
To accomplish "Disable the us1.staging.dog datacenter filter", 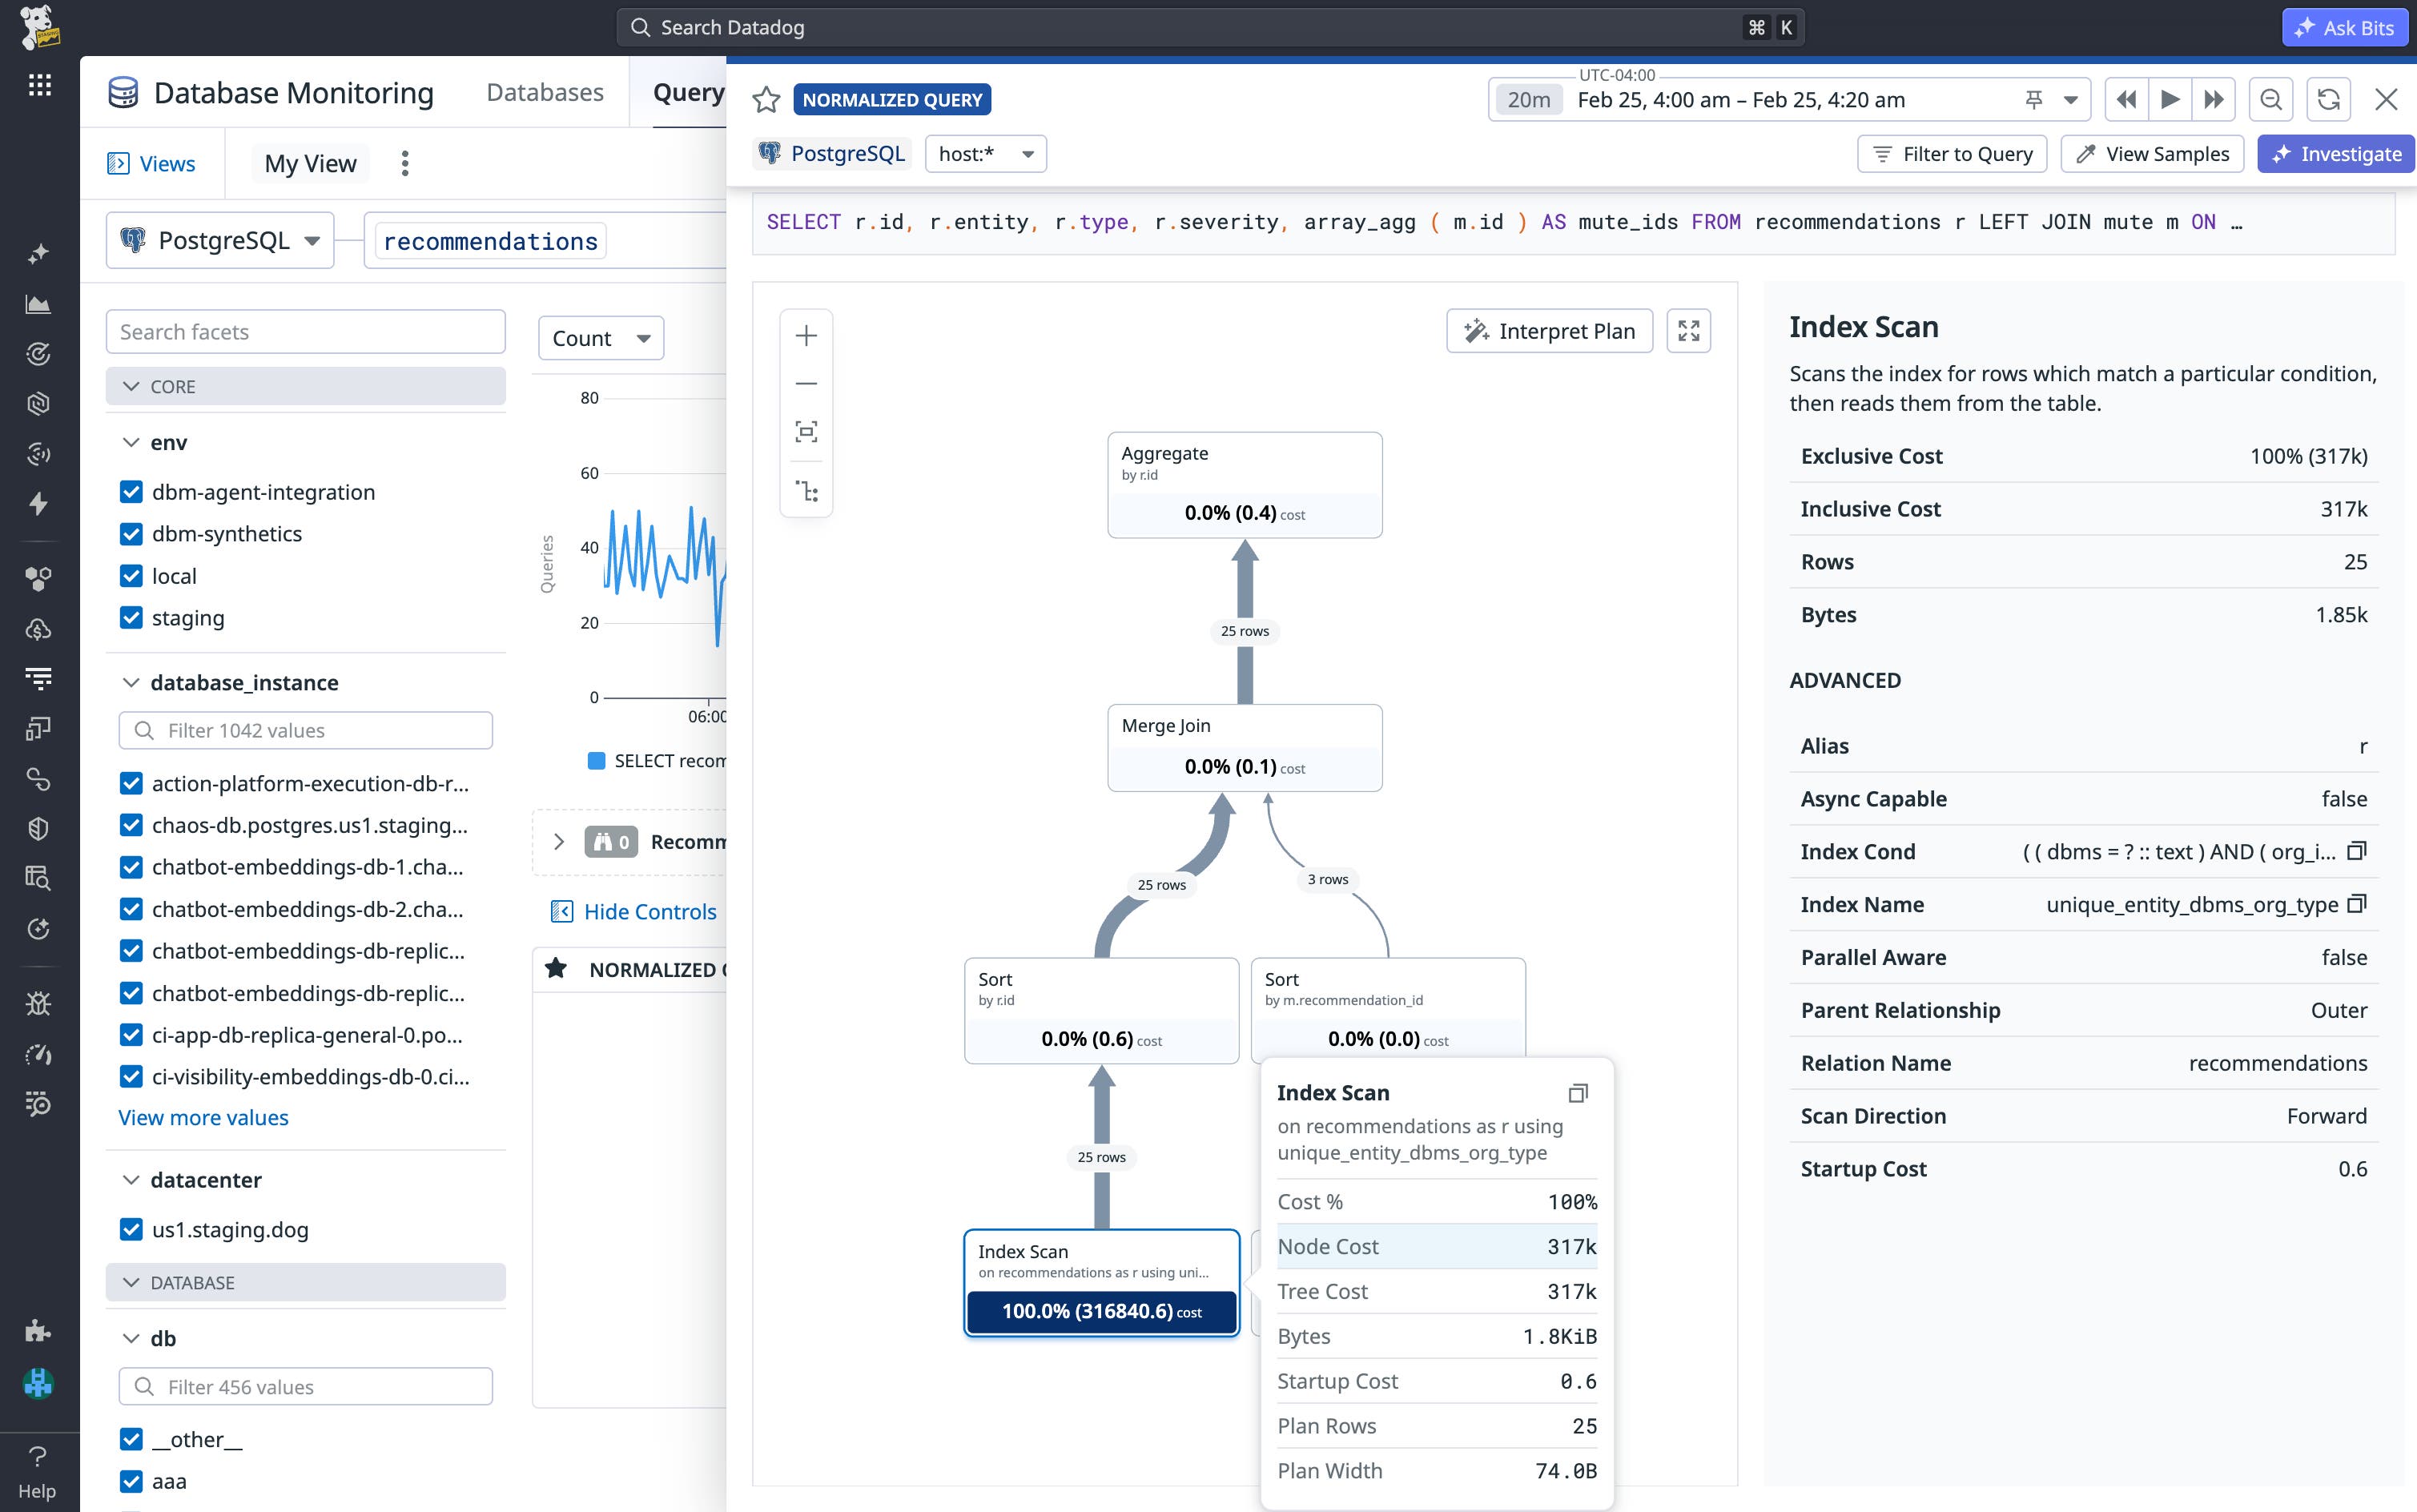I will tap(132, 1229).
